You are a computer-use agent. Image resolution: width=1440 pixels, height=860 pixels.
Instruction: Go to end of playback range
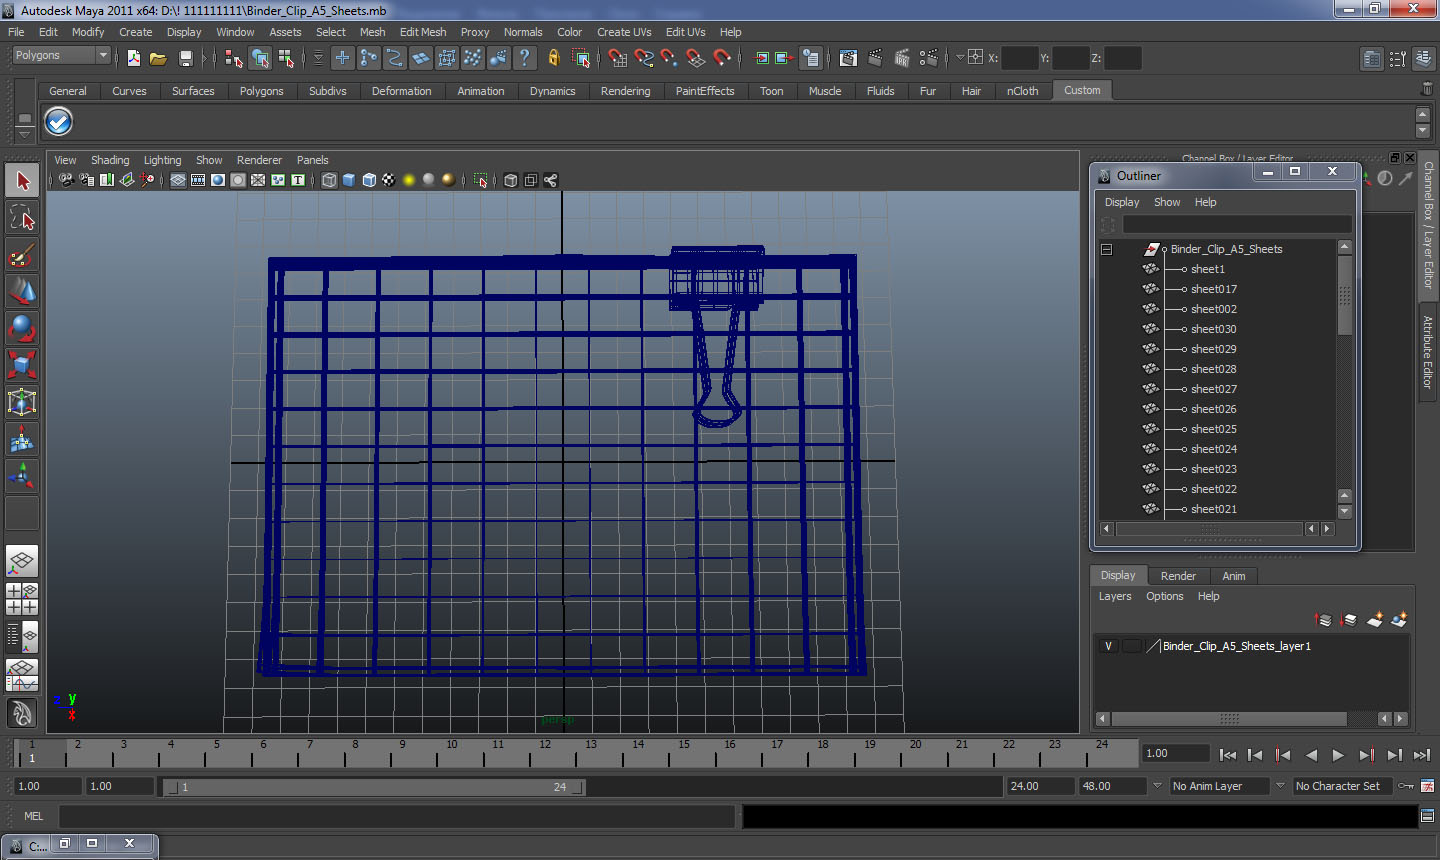click(1422, 755)
